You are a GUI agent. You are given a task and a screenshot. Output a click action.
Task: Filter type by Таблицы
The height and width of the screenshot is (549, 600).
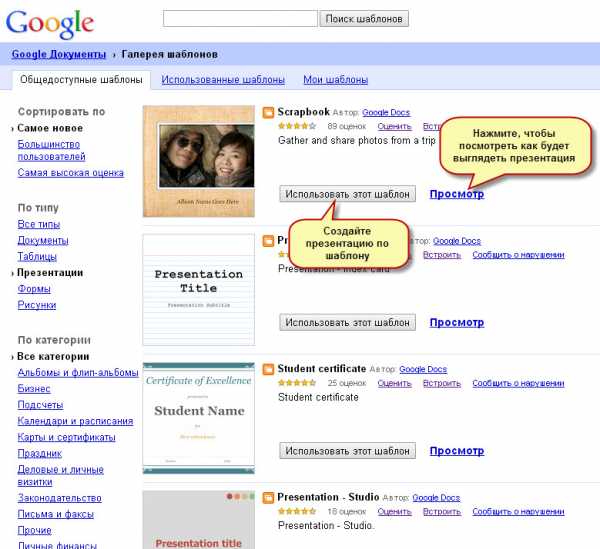37,257
